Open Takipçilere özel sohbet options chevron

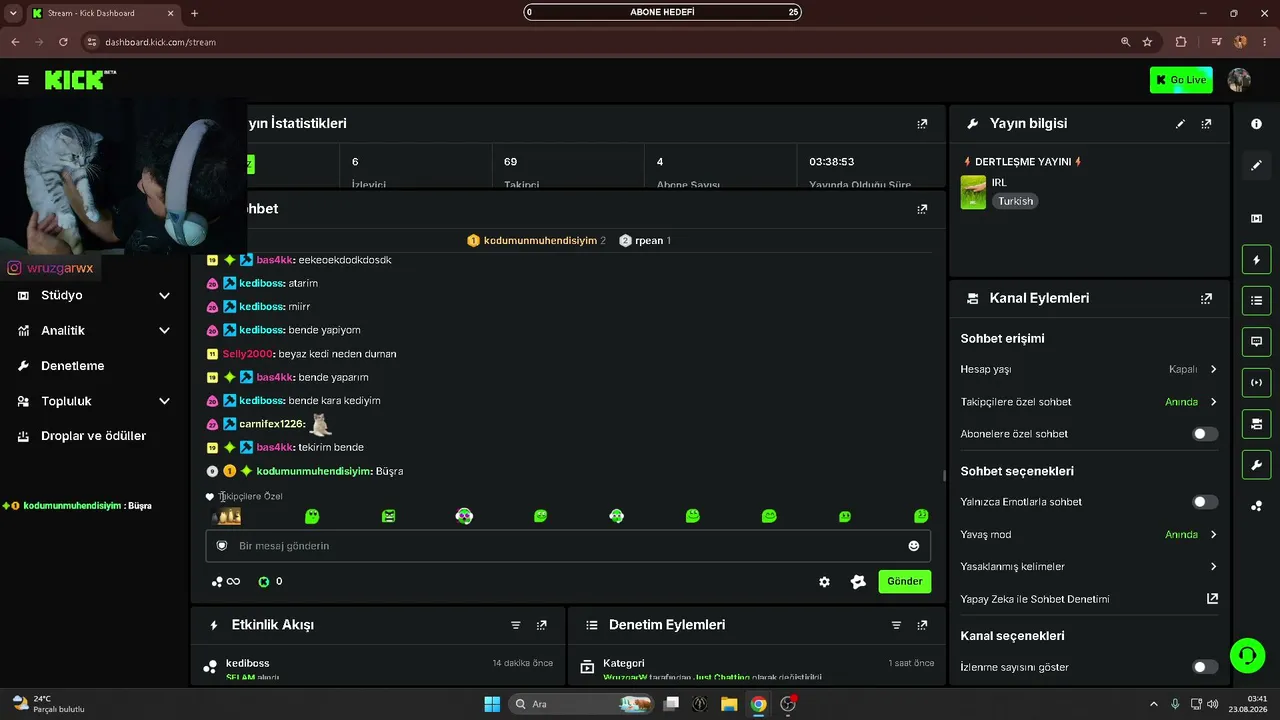pyautogui.click(x=1213, y=402)
